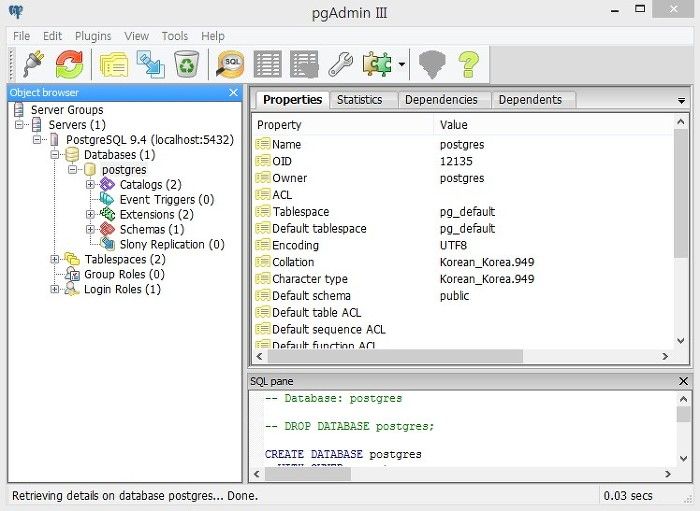700x511 pixels.
Task: Click the Create object icon with the blue arrow
Action: click(x=150, y=65)
